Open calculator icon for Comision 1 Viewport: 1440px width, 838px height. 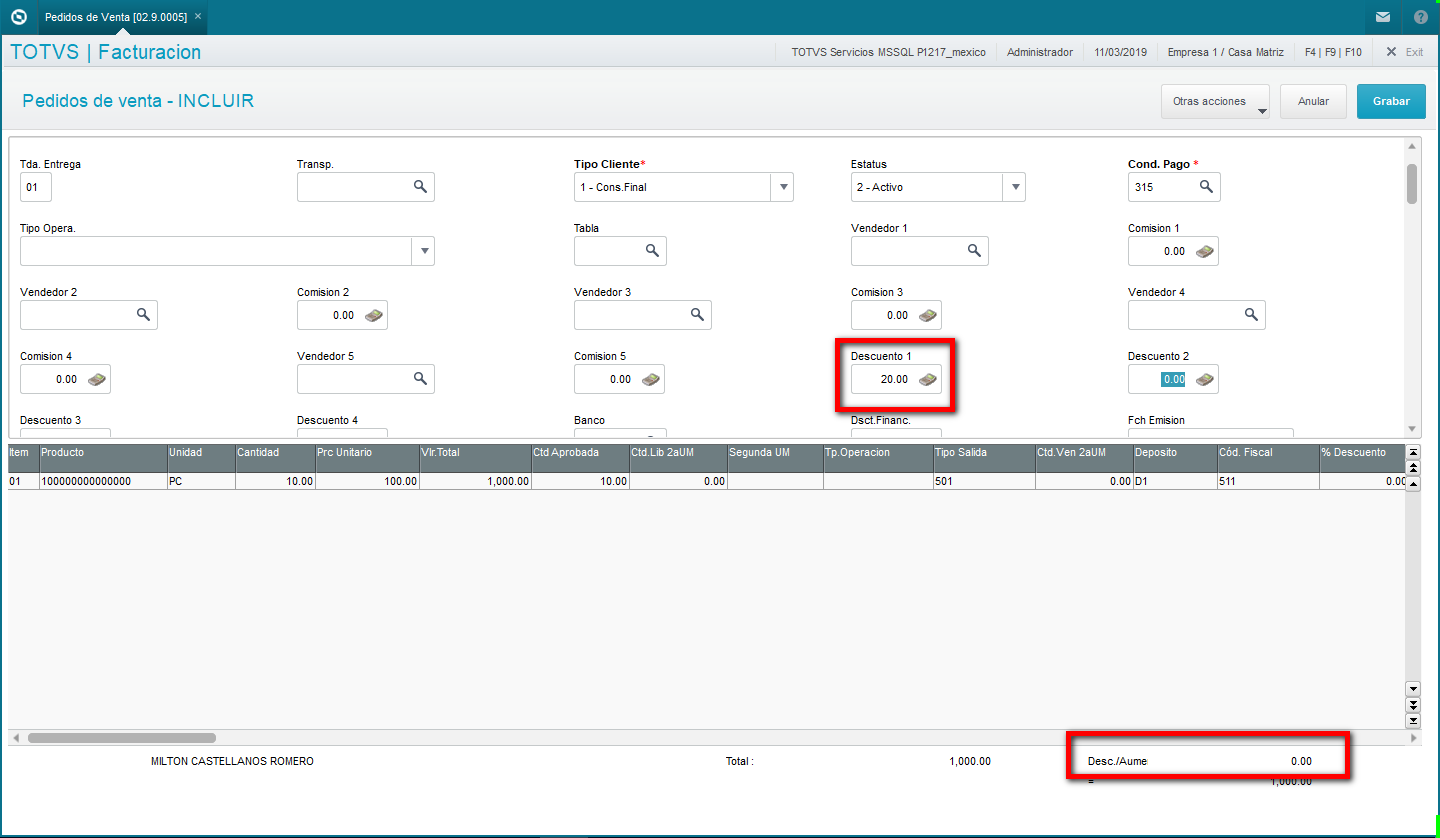1205,251
